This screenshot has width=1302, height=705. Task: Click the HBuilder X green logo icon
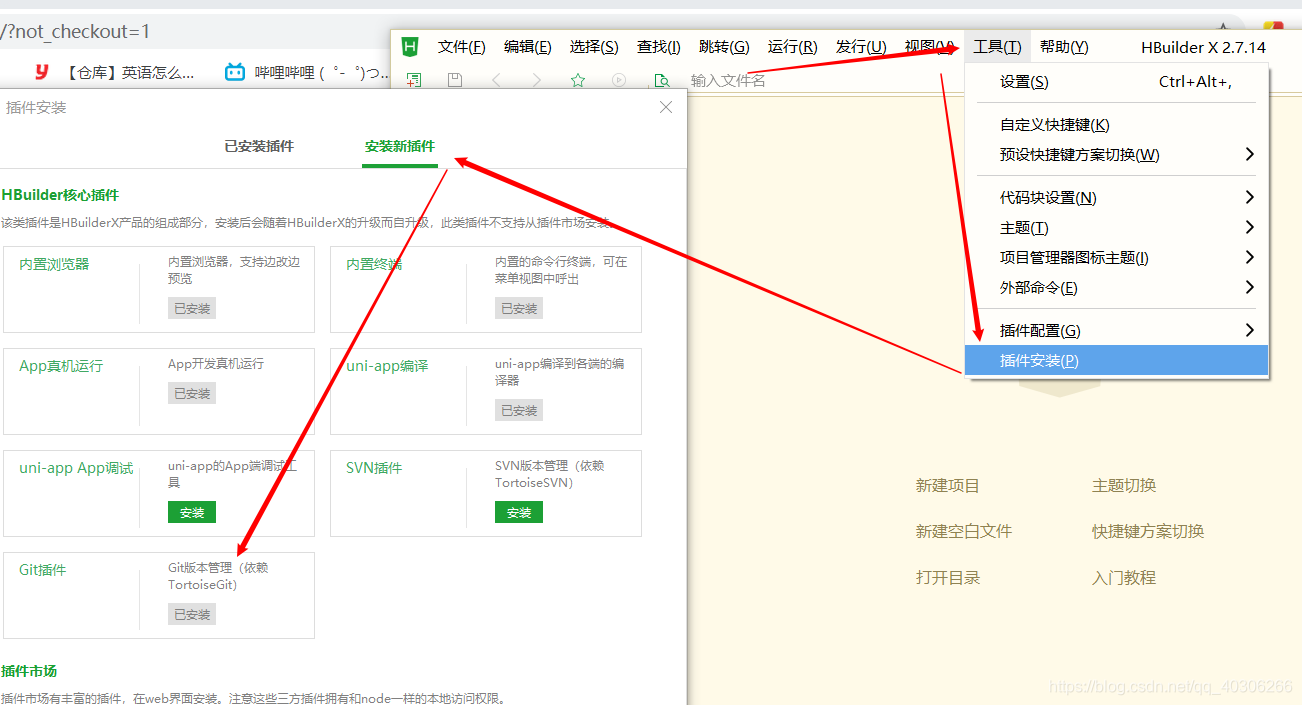(x=409, y=47)
